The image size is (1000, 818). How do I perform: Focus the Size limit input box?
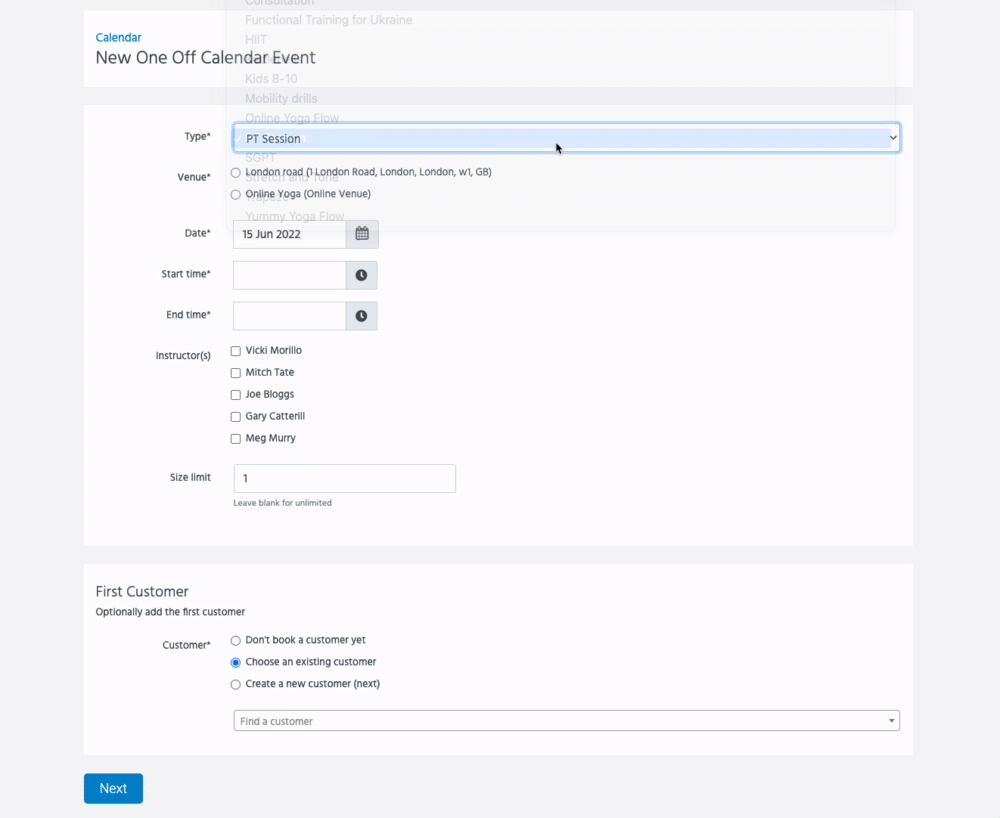[x=344, y=479]
